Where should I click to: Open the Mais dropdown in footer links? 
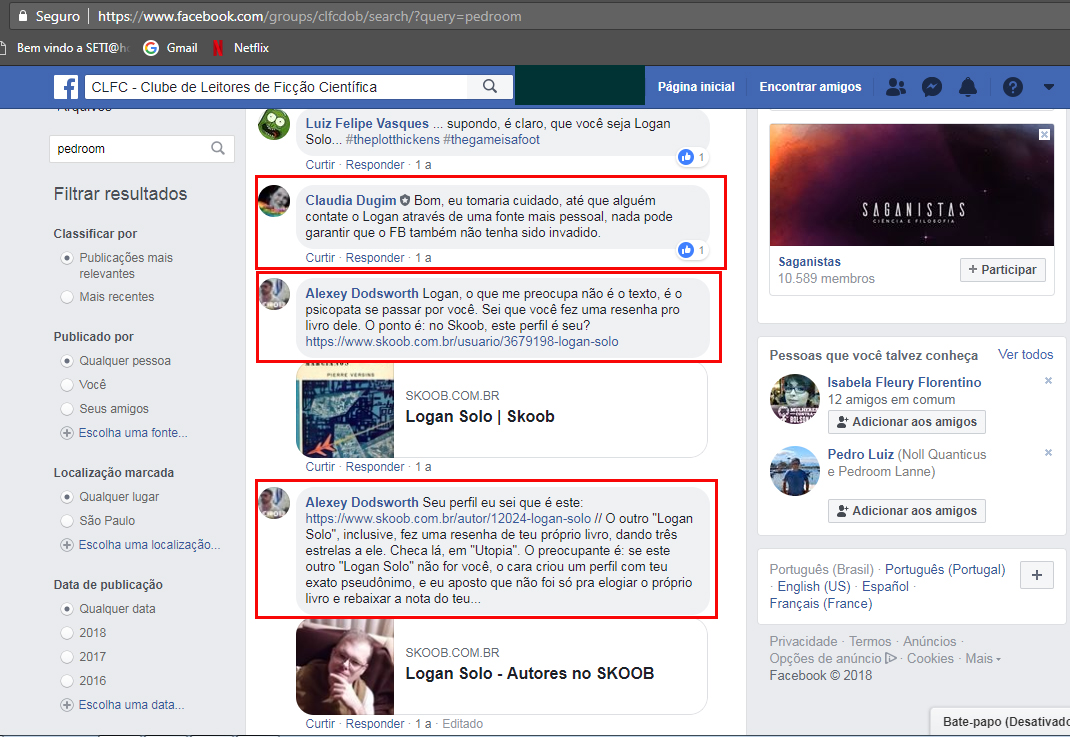pos(983,659)
